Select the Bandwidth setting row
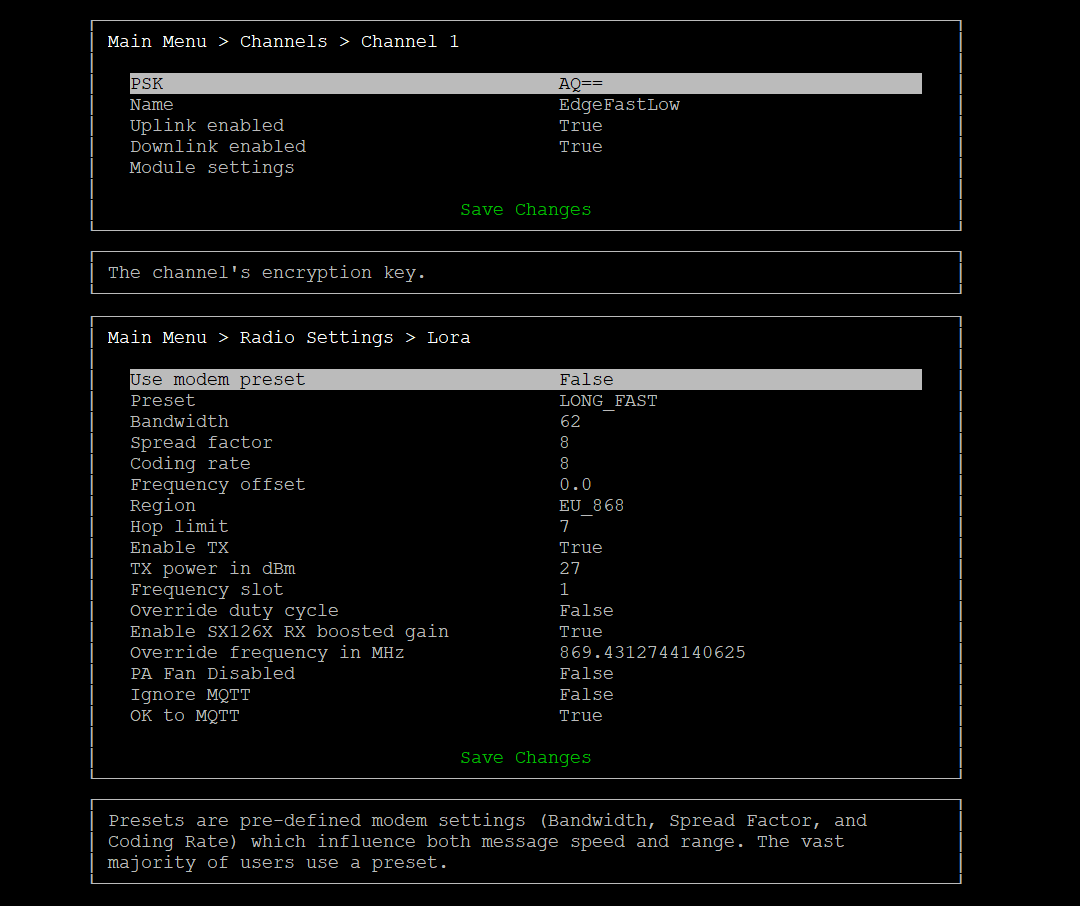The width and height of the screenshot is (1080, 906). [525, 422]
